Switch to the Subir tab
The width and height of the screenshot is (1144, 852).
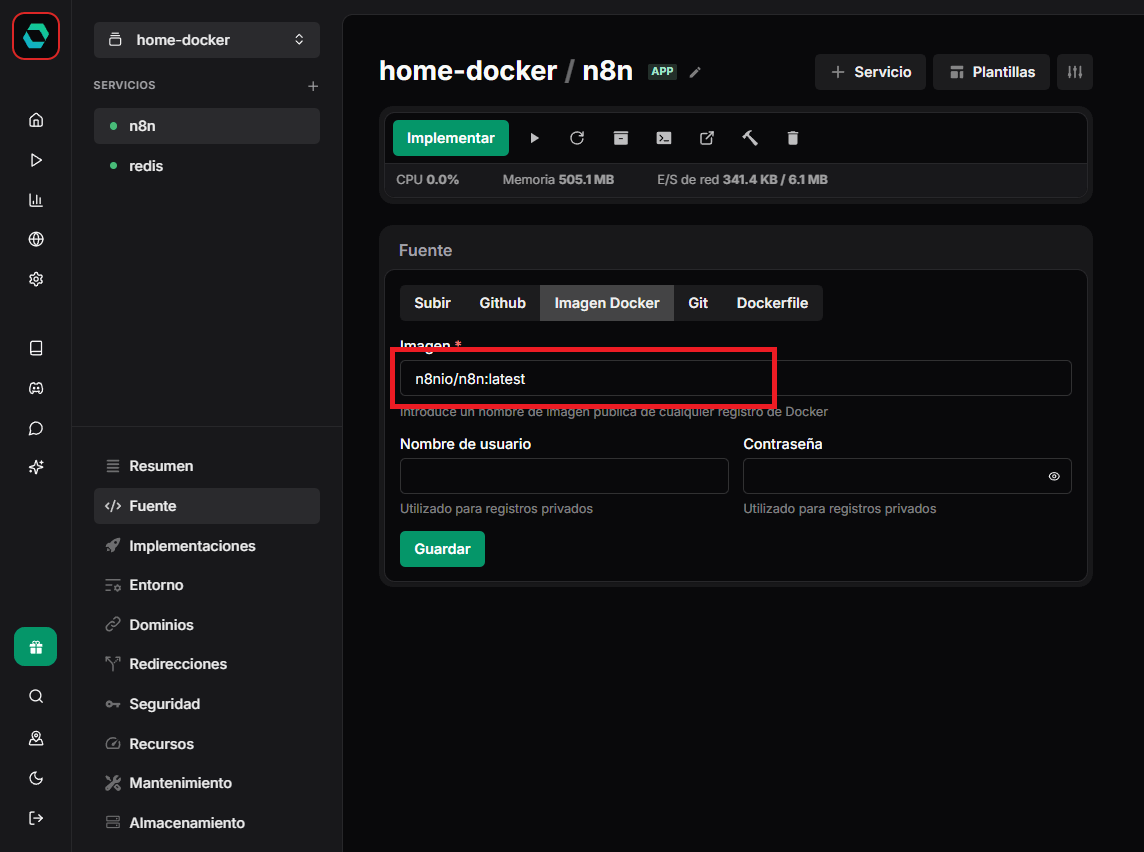point(433,303)
